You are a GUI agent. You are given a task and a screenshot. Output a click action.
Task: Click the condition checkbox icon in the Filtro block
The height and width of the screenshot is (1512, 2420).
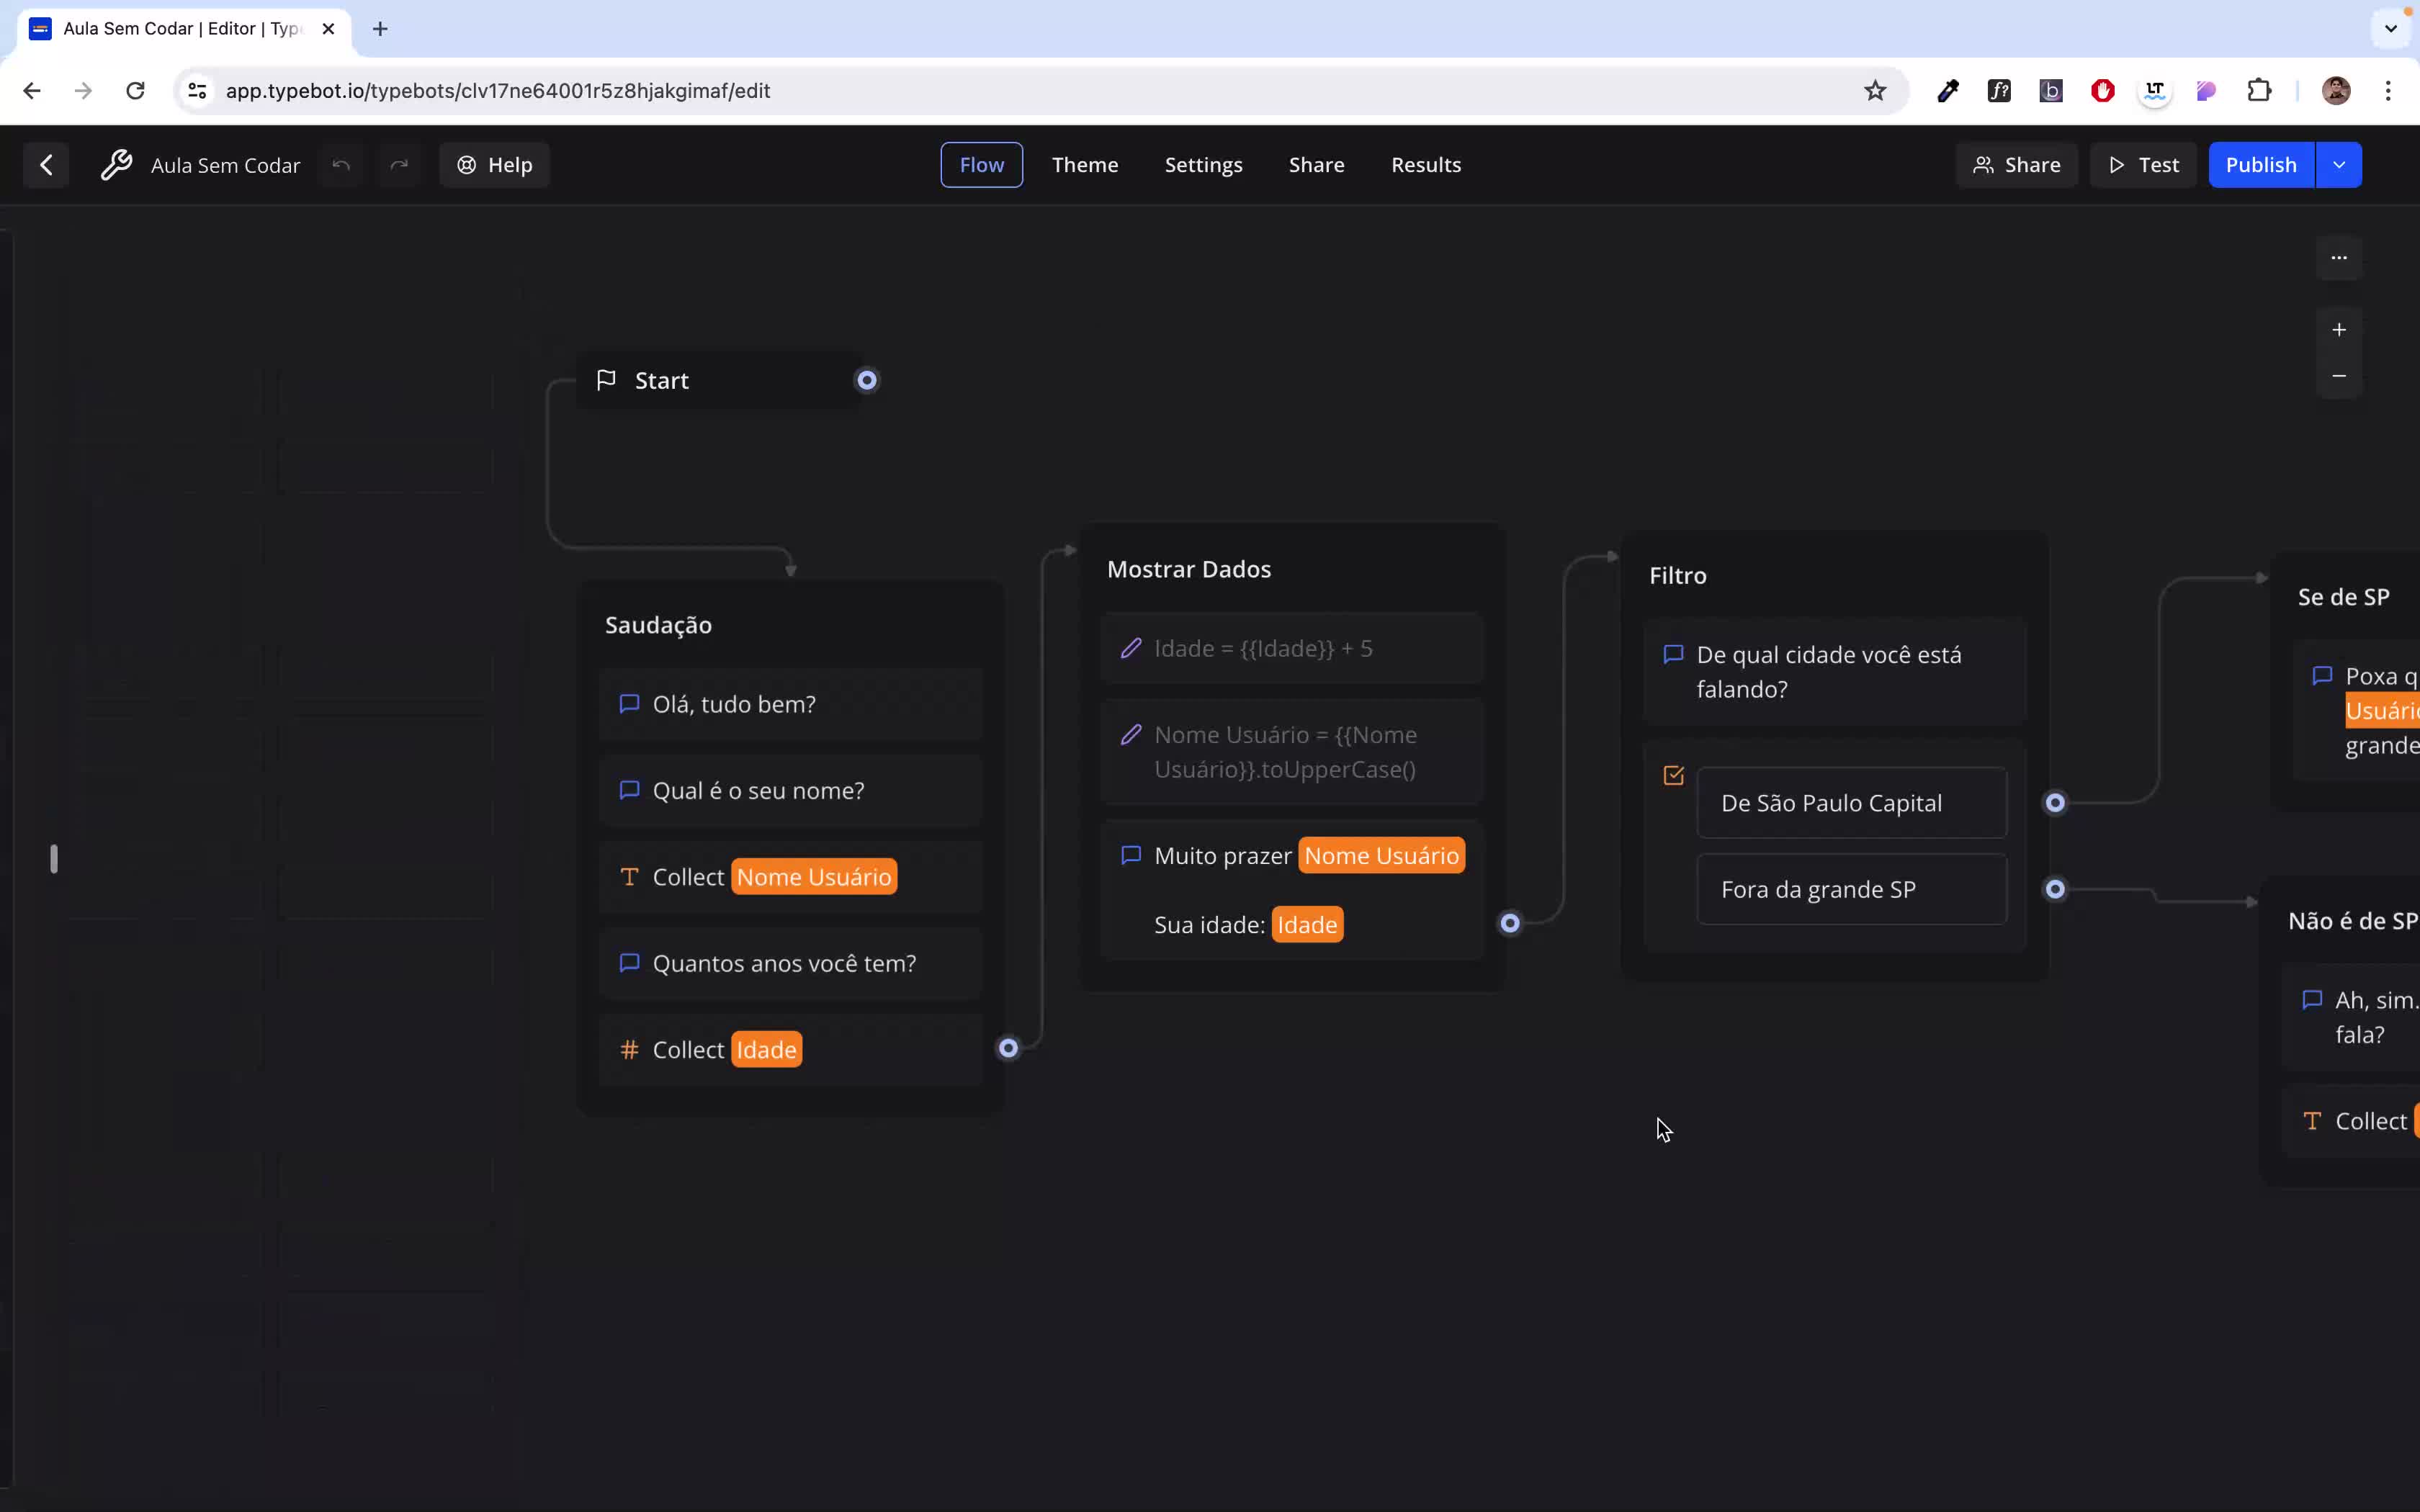(x=1672, y=775)
